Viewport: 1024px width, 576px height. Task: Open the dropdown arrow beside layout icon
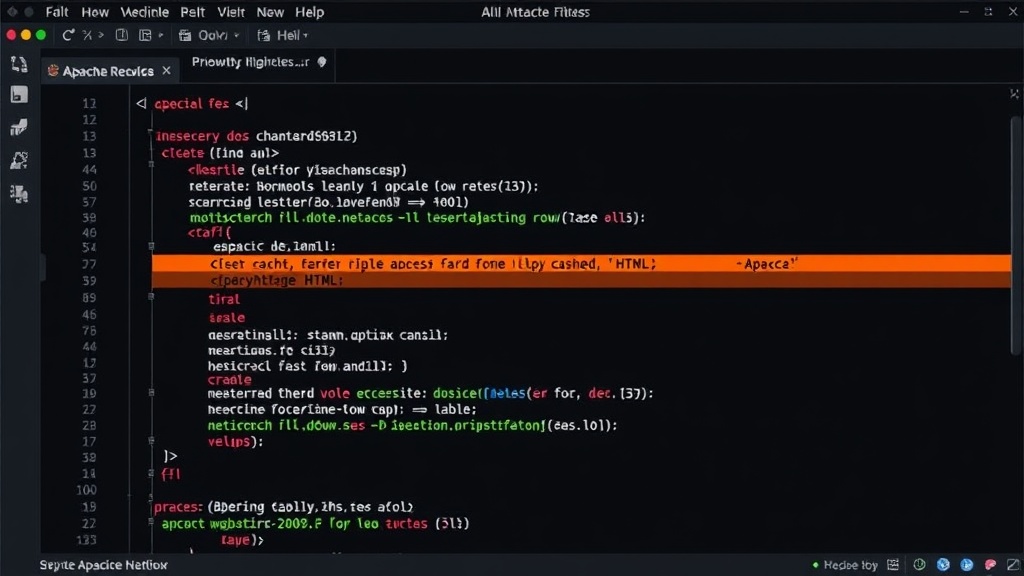(x=161, y=35)
